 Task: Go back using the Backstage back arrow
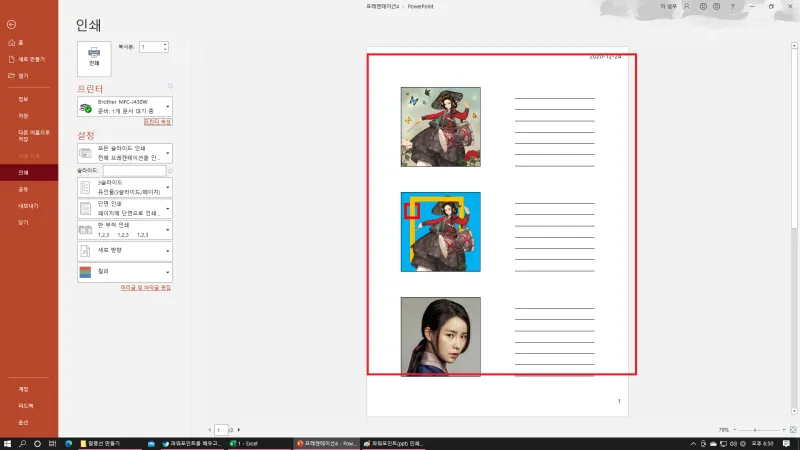(11, 24)
